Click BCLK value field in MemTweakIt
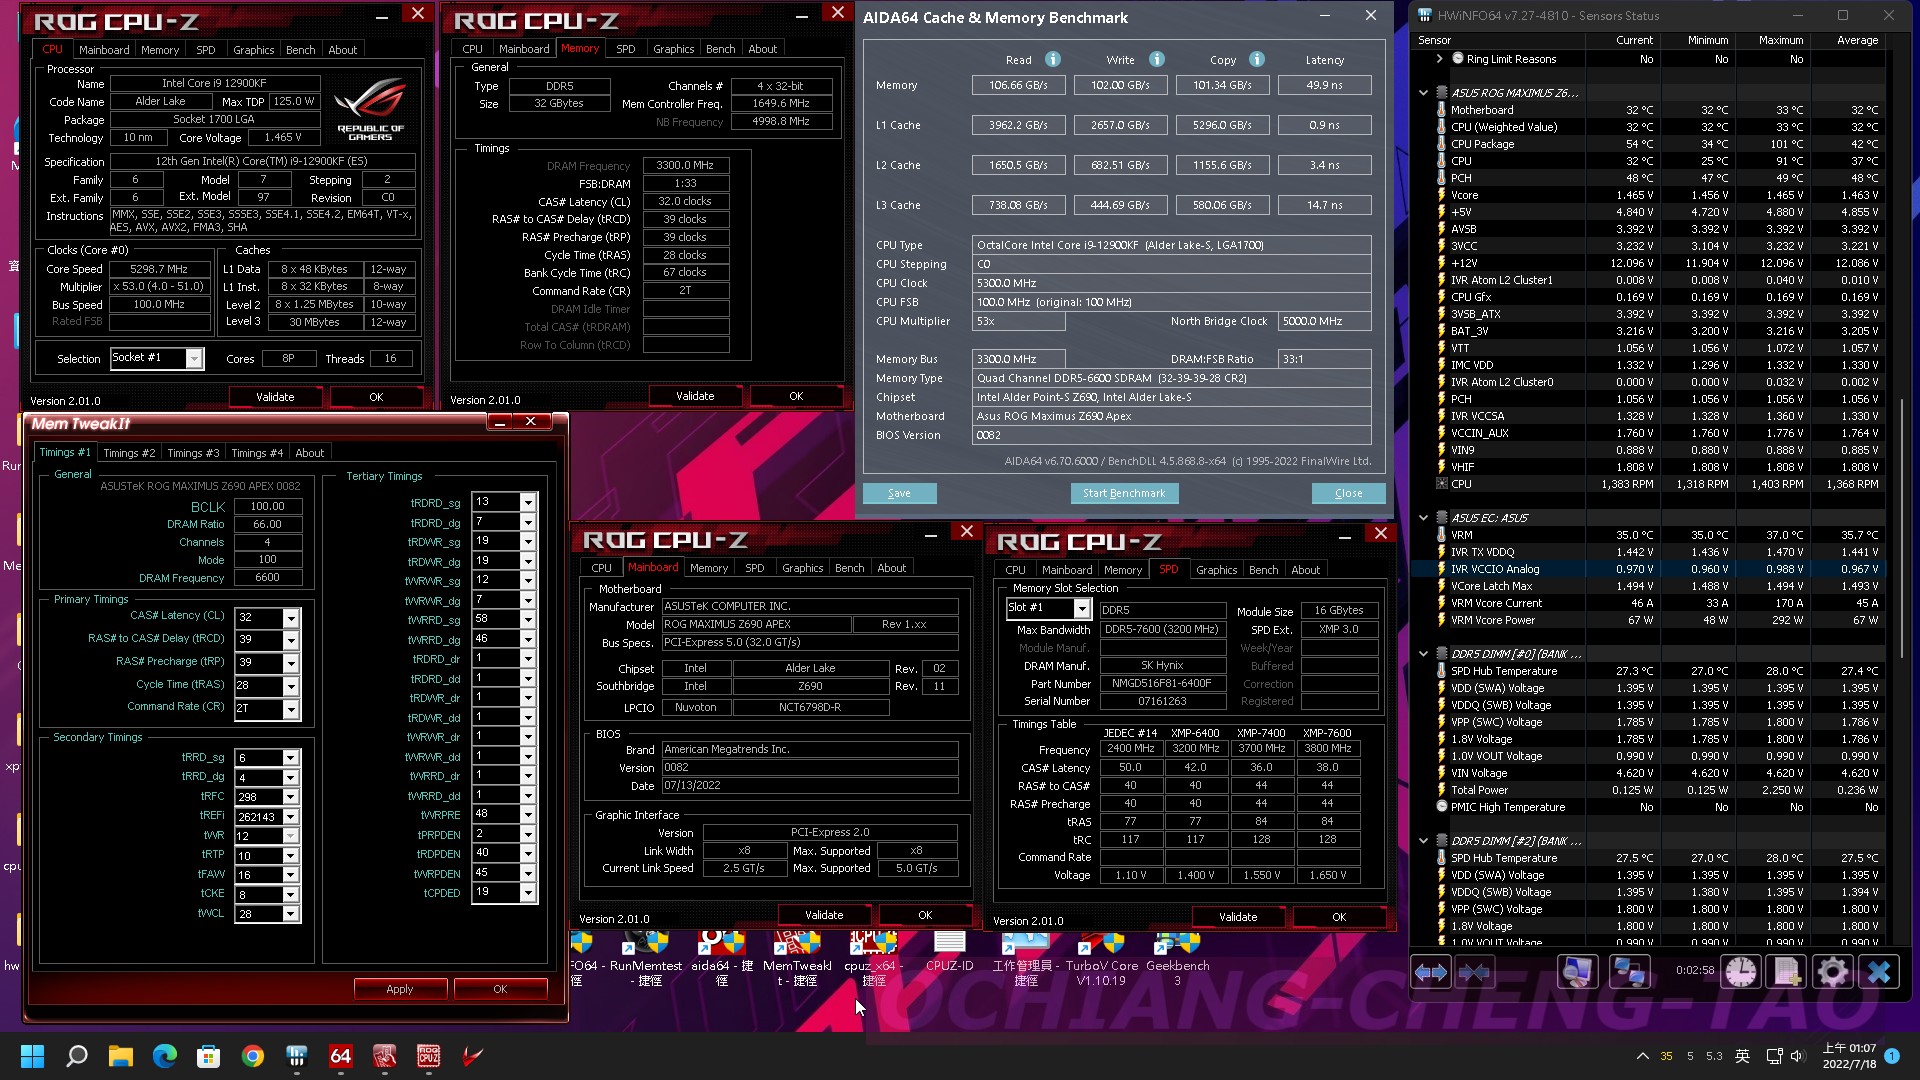Image resolution: width=1920 pixels, height=1080 pixels. click(x=267, y=506)
